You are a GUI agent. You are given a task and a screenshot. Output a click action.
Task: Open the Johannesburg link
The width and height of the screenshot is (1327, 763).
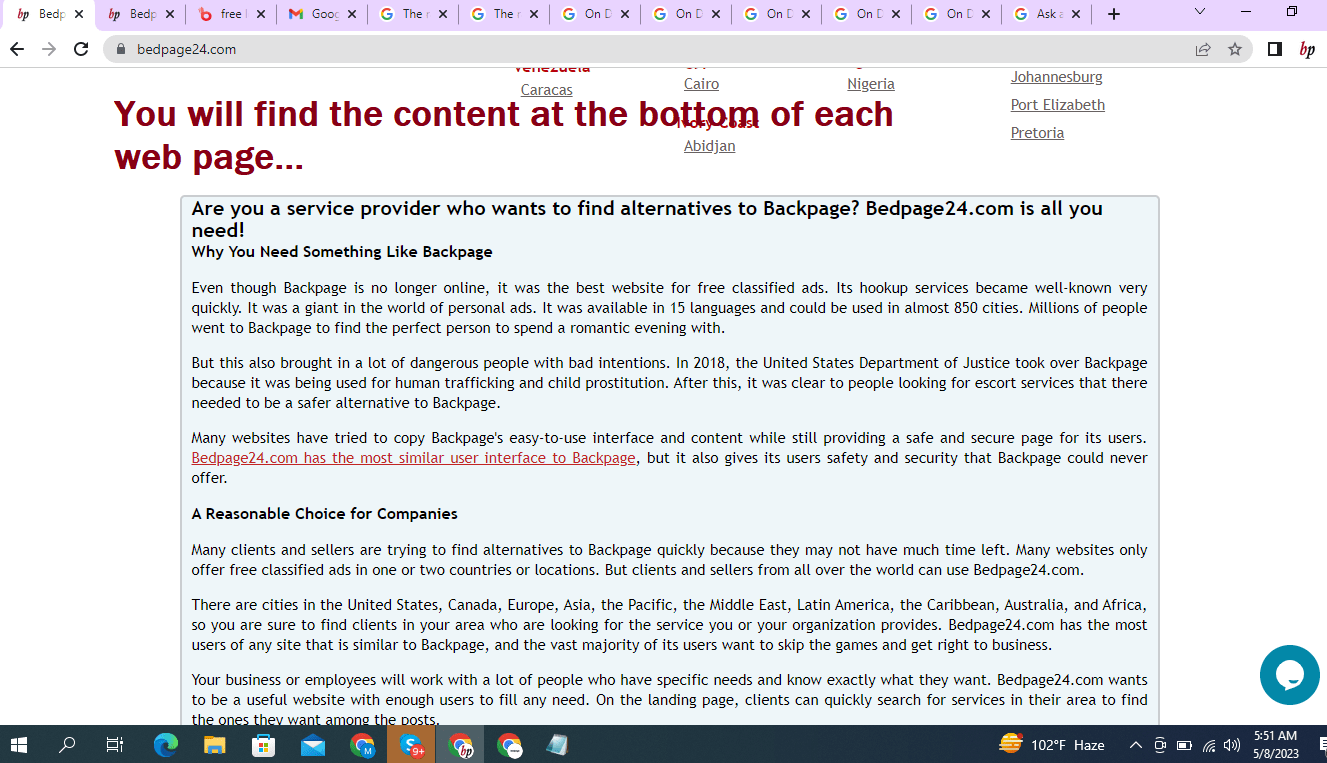coord(1057,77)
